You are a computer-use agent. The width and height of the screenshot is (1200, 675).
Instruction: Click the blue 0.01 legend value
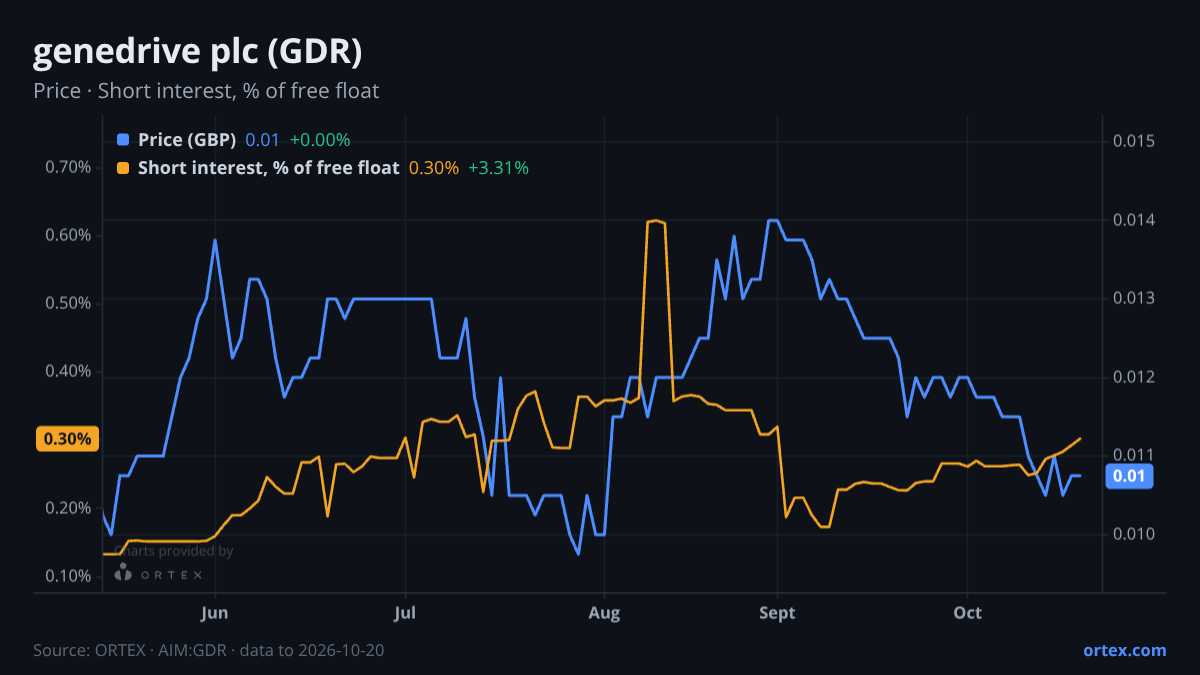[x=262, y=140]
